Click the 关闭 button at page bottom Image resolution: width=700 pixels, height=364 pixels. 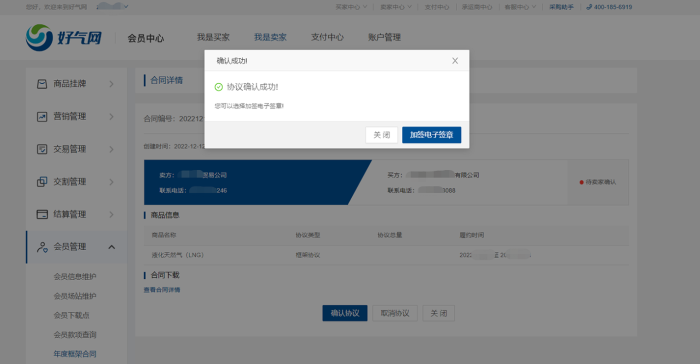[x=438, y=313]
